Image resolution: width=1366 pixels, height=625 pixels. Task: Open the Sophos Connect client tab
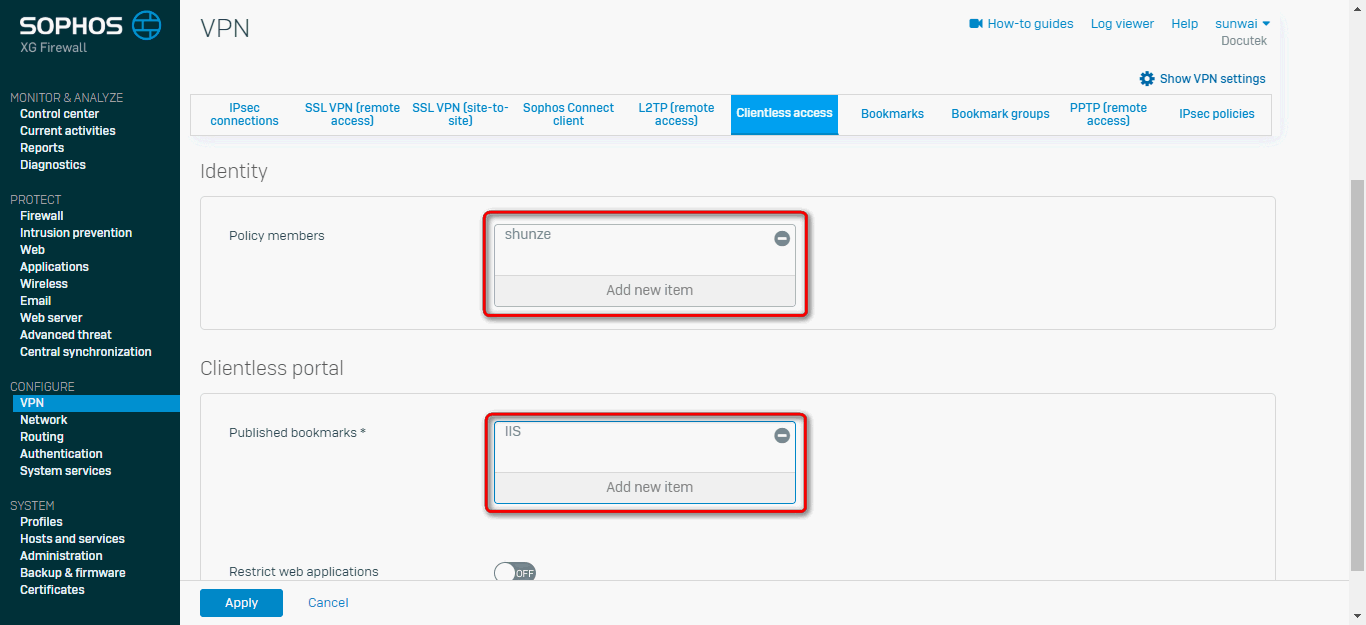[x=568, y=114]
